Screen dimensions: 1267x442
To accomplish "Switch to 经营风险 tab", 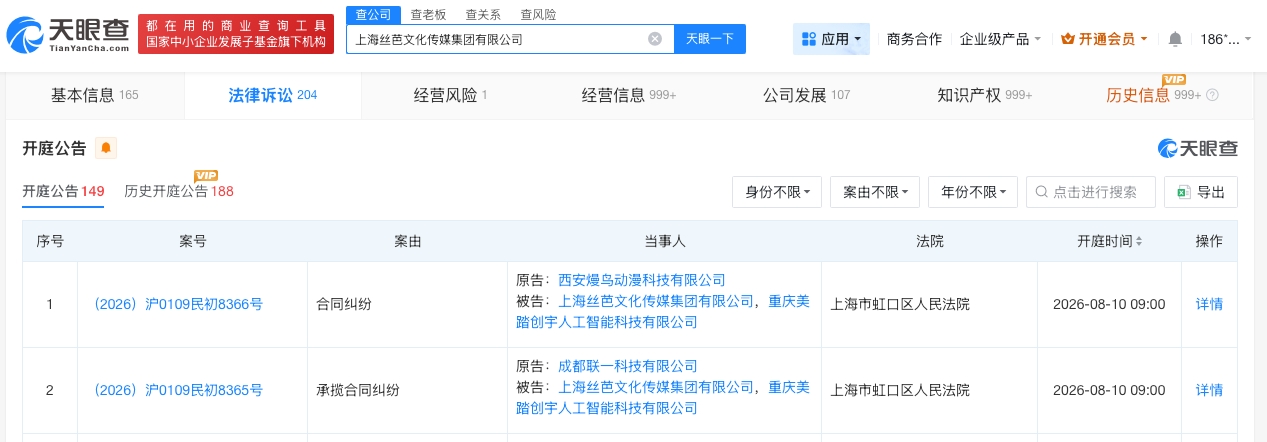I will coord(450,96).
